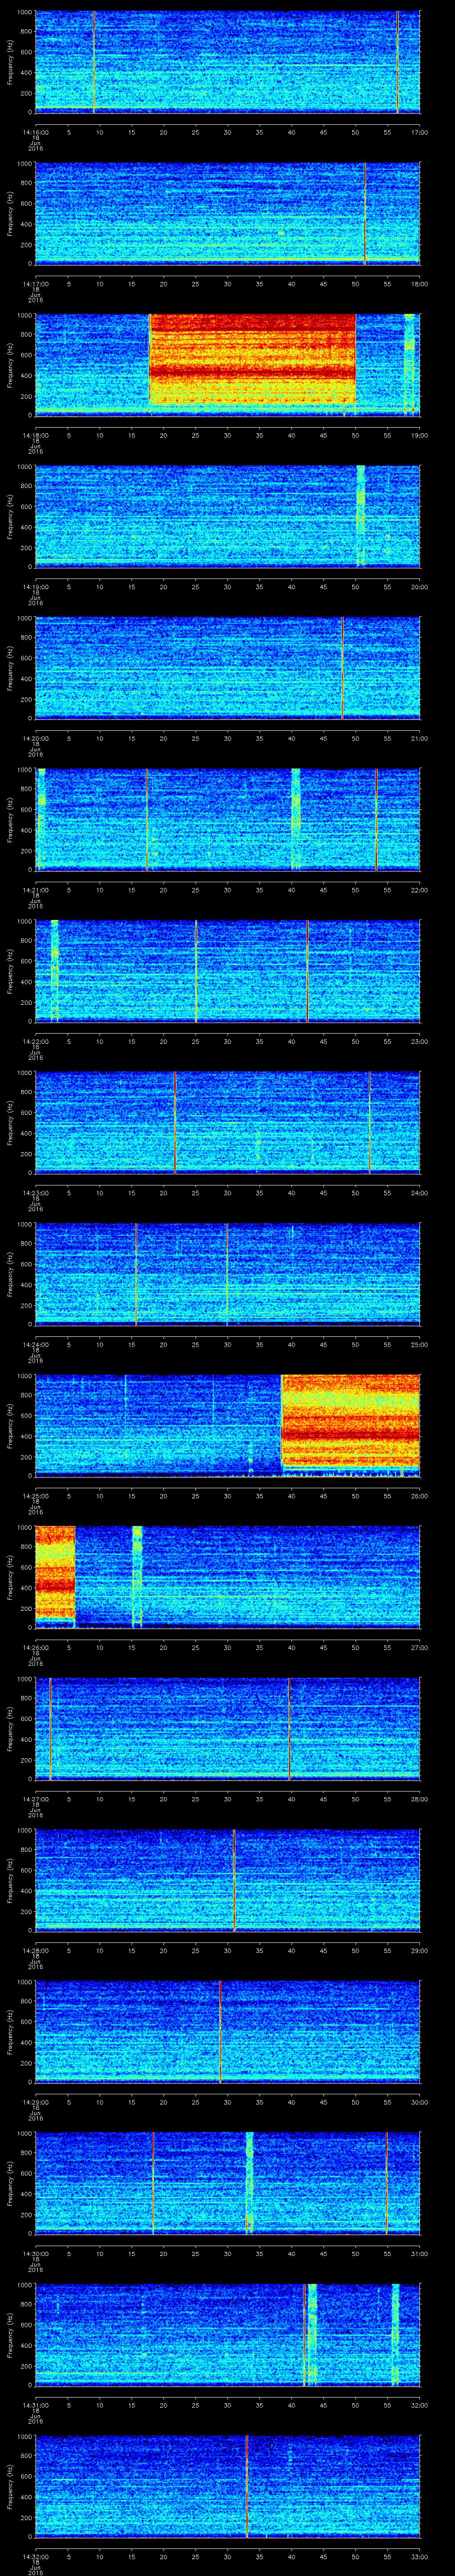Click the 14:19:00 start time label

(35, 587)
